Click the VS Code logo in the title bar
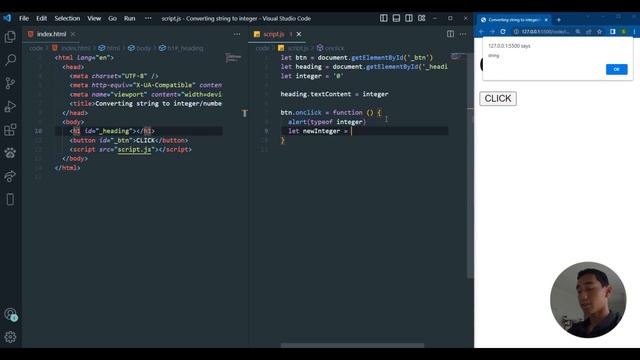 (7, 18)
